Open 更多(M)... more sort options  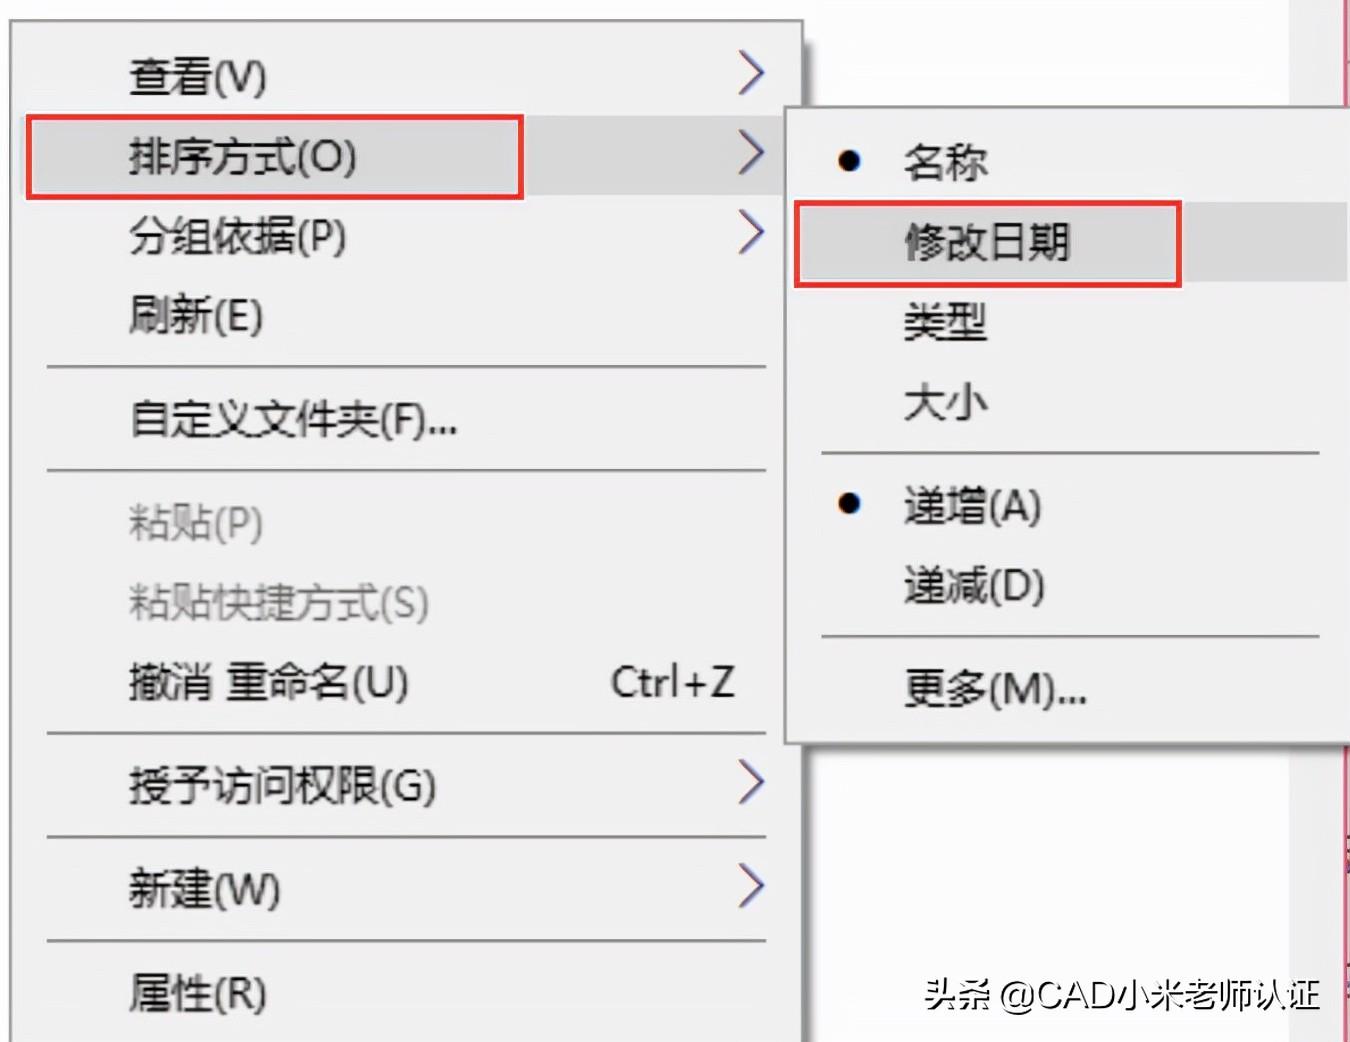(x=995, y=689)
